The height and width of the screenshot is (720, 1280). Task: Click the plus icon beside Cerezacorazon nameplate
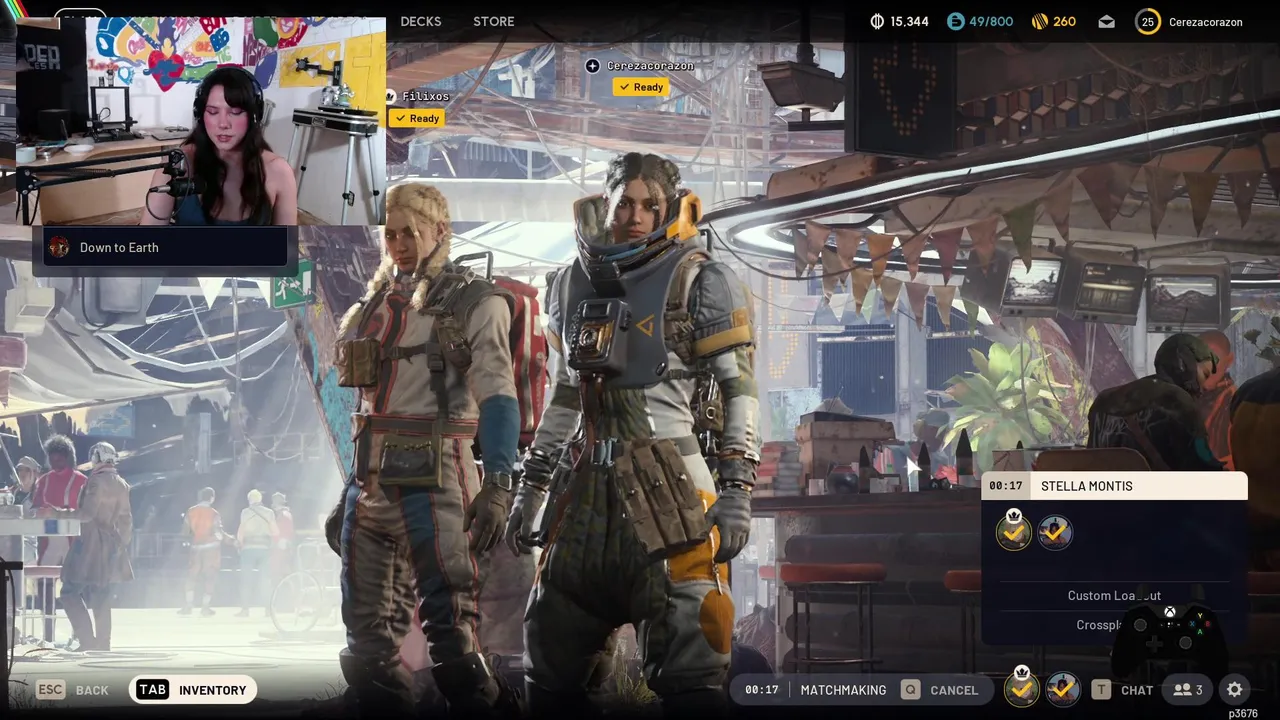(x=593, y=65)
